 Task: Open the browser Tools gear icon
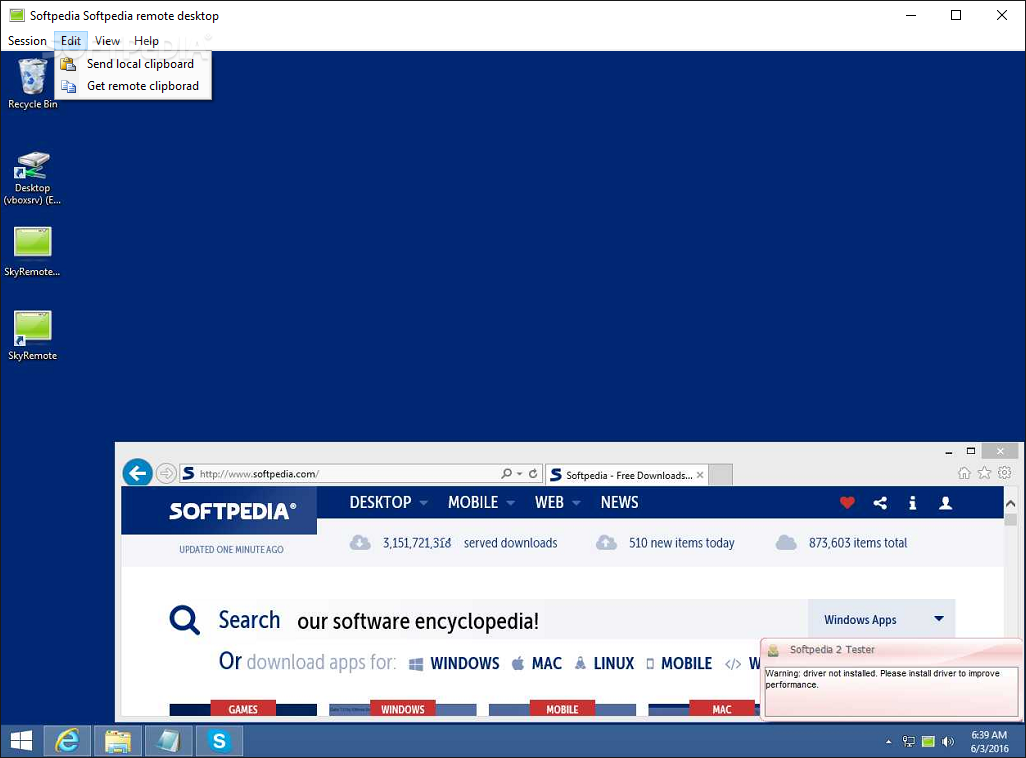click(1004, 473)
